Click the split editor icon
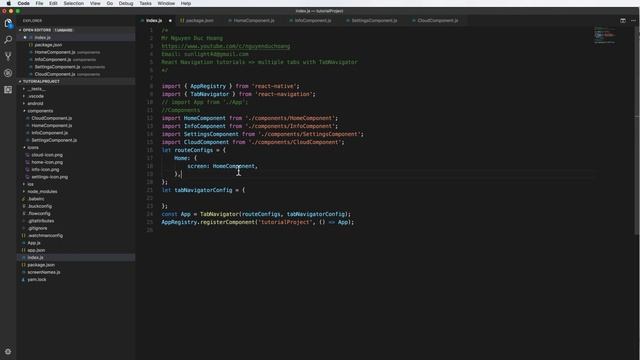Viewport: 640px width, 360px height. pos(623,20)
